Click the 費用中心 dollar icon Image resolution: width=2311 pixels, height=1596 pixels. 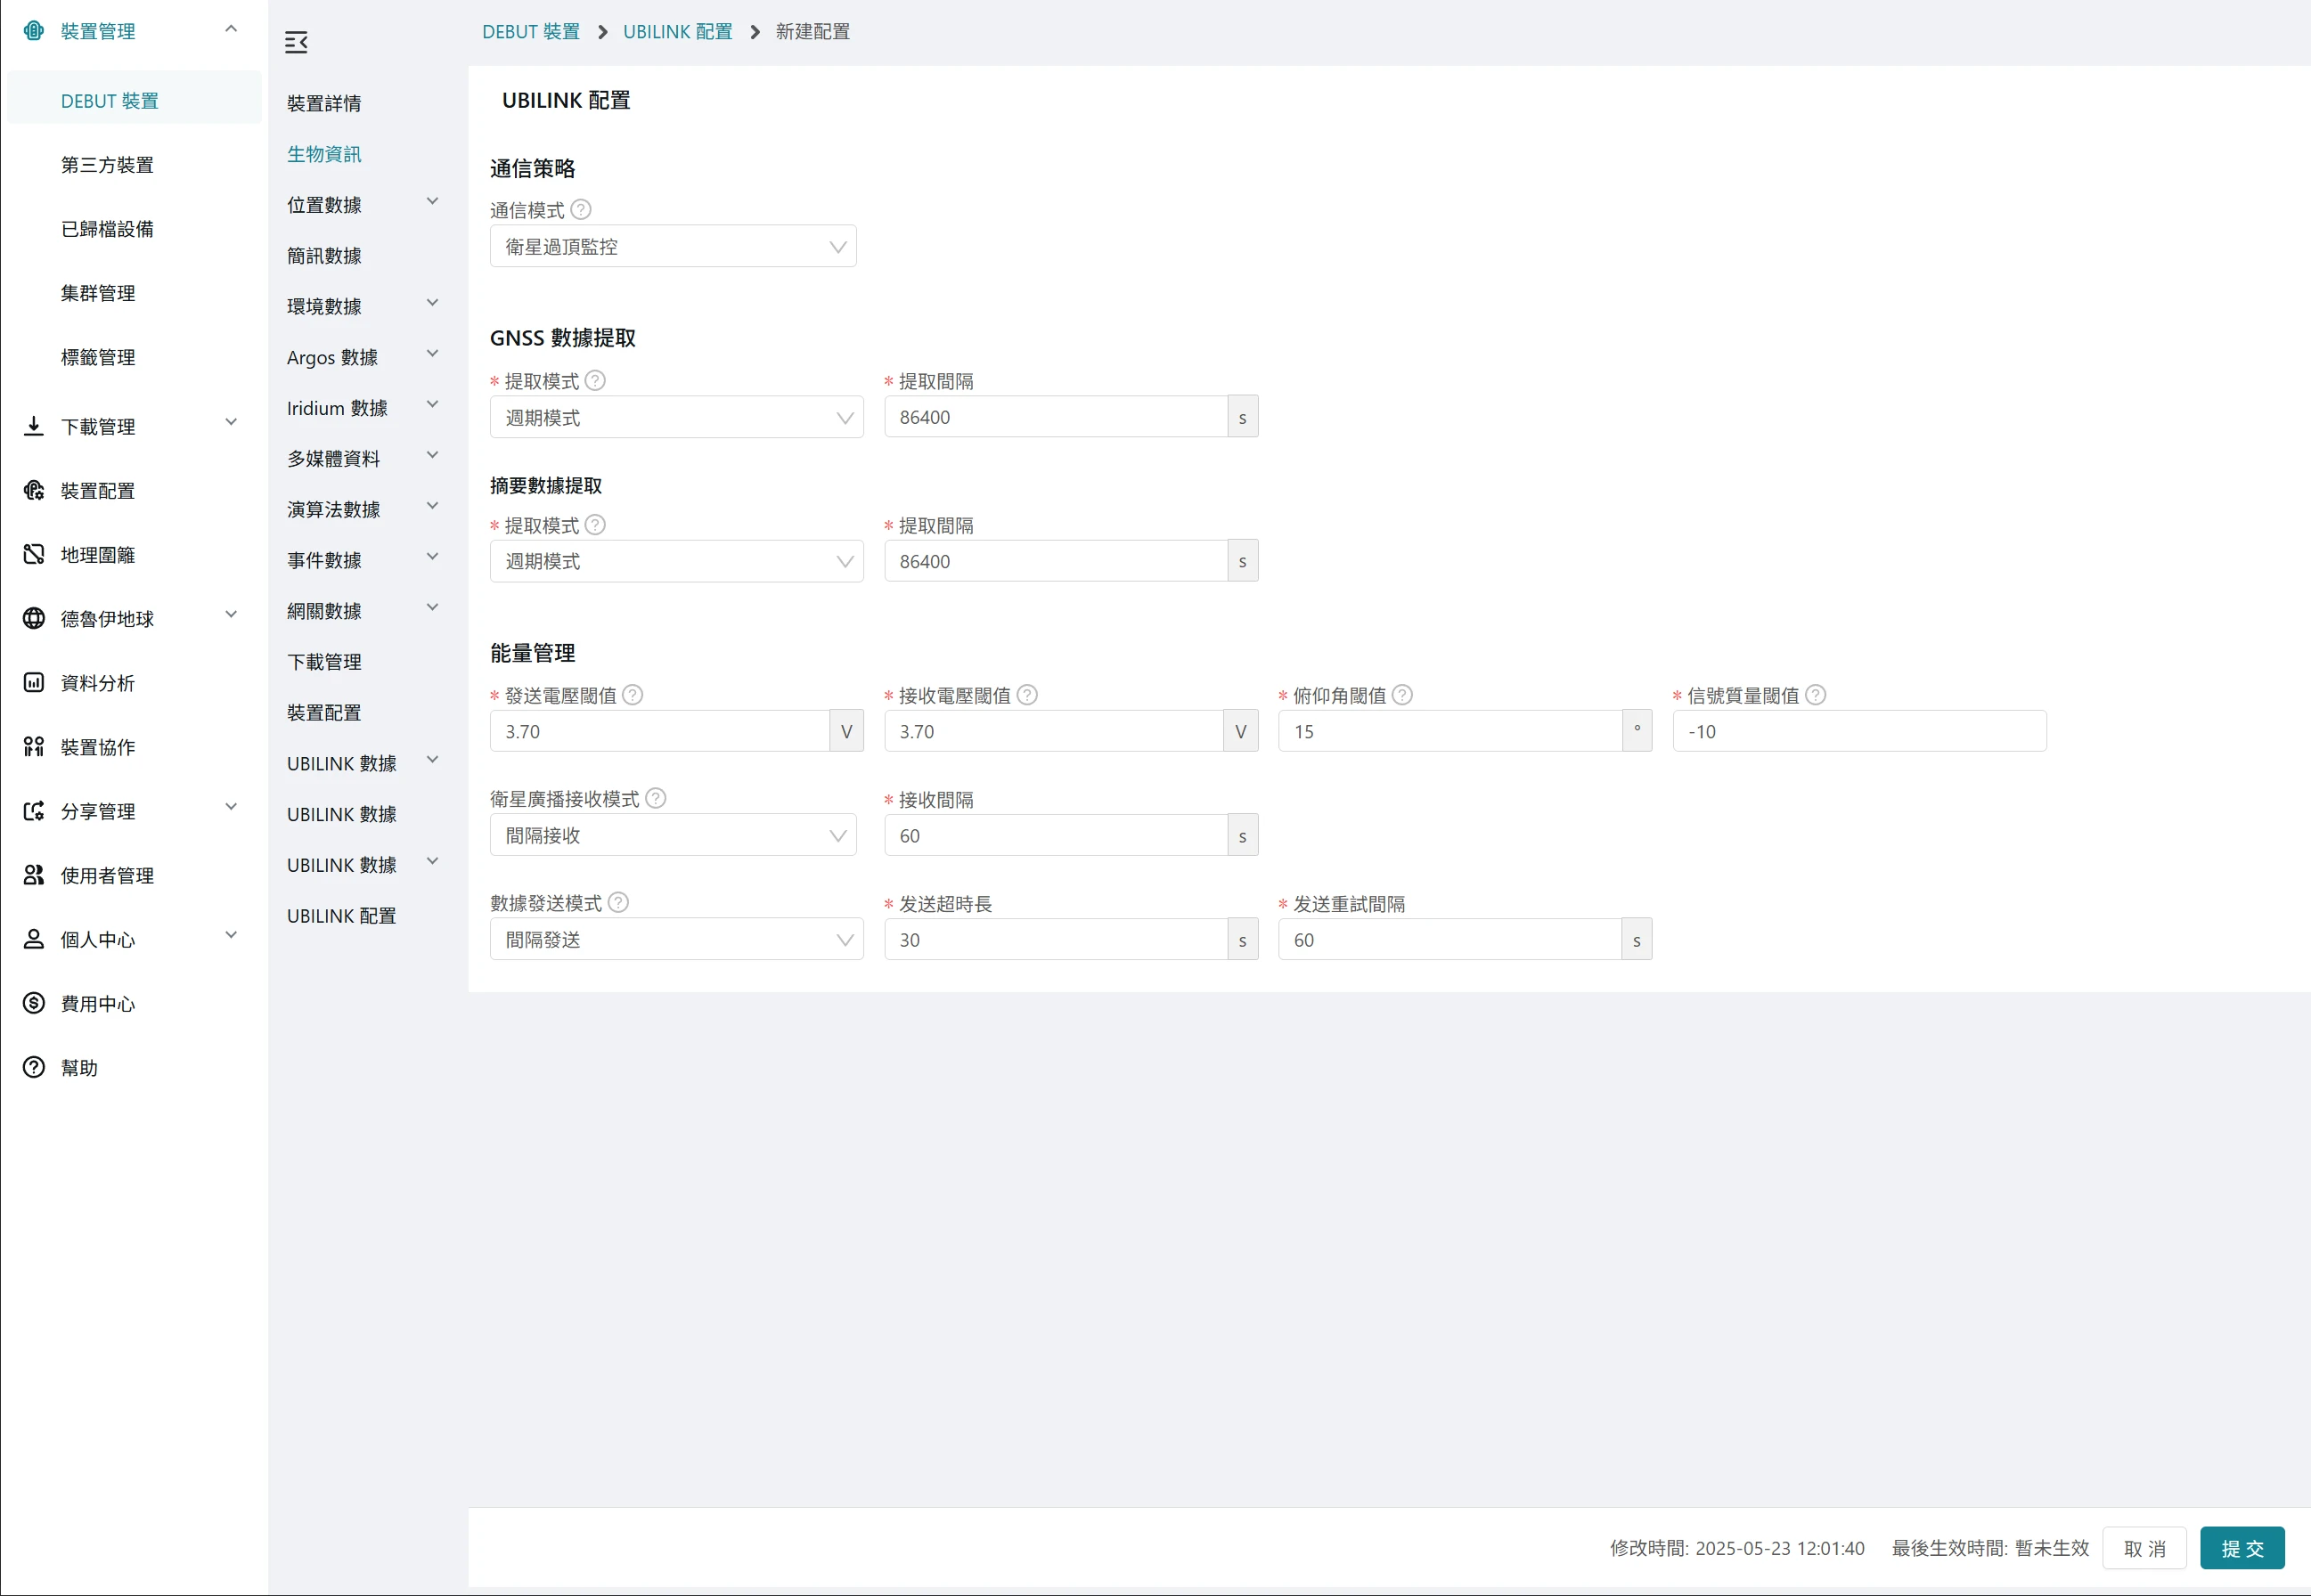coord(34,1003)
